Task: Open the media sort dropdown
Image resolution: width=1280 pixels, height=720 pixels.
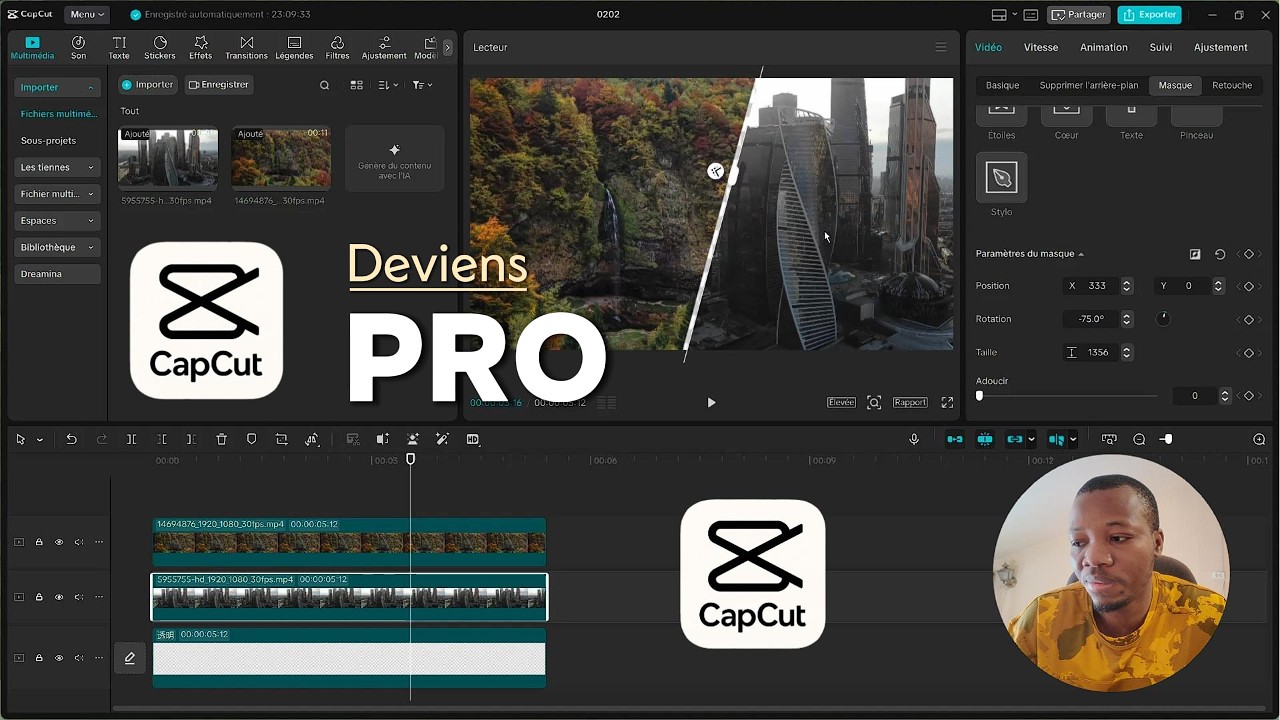Action: click(389, 85)
